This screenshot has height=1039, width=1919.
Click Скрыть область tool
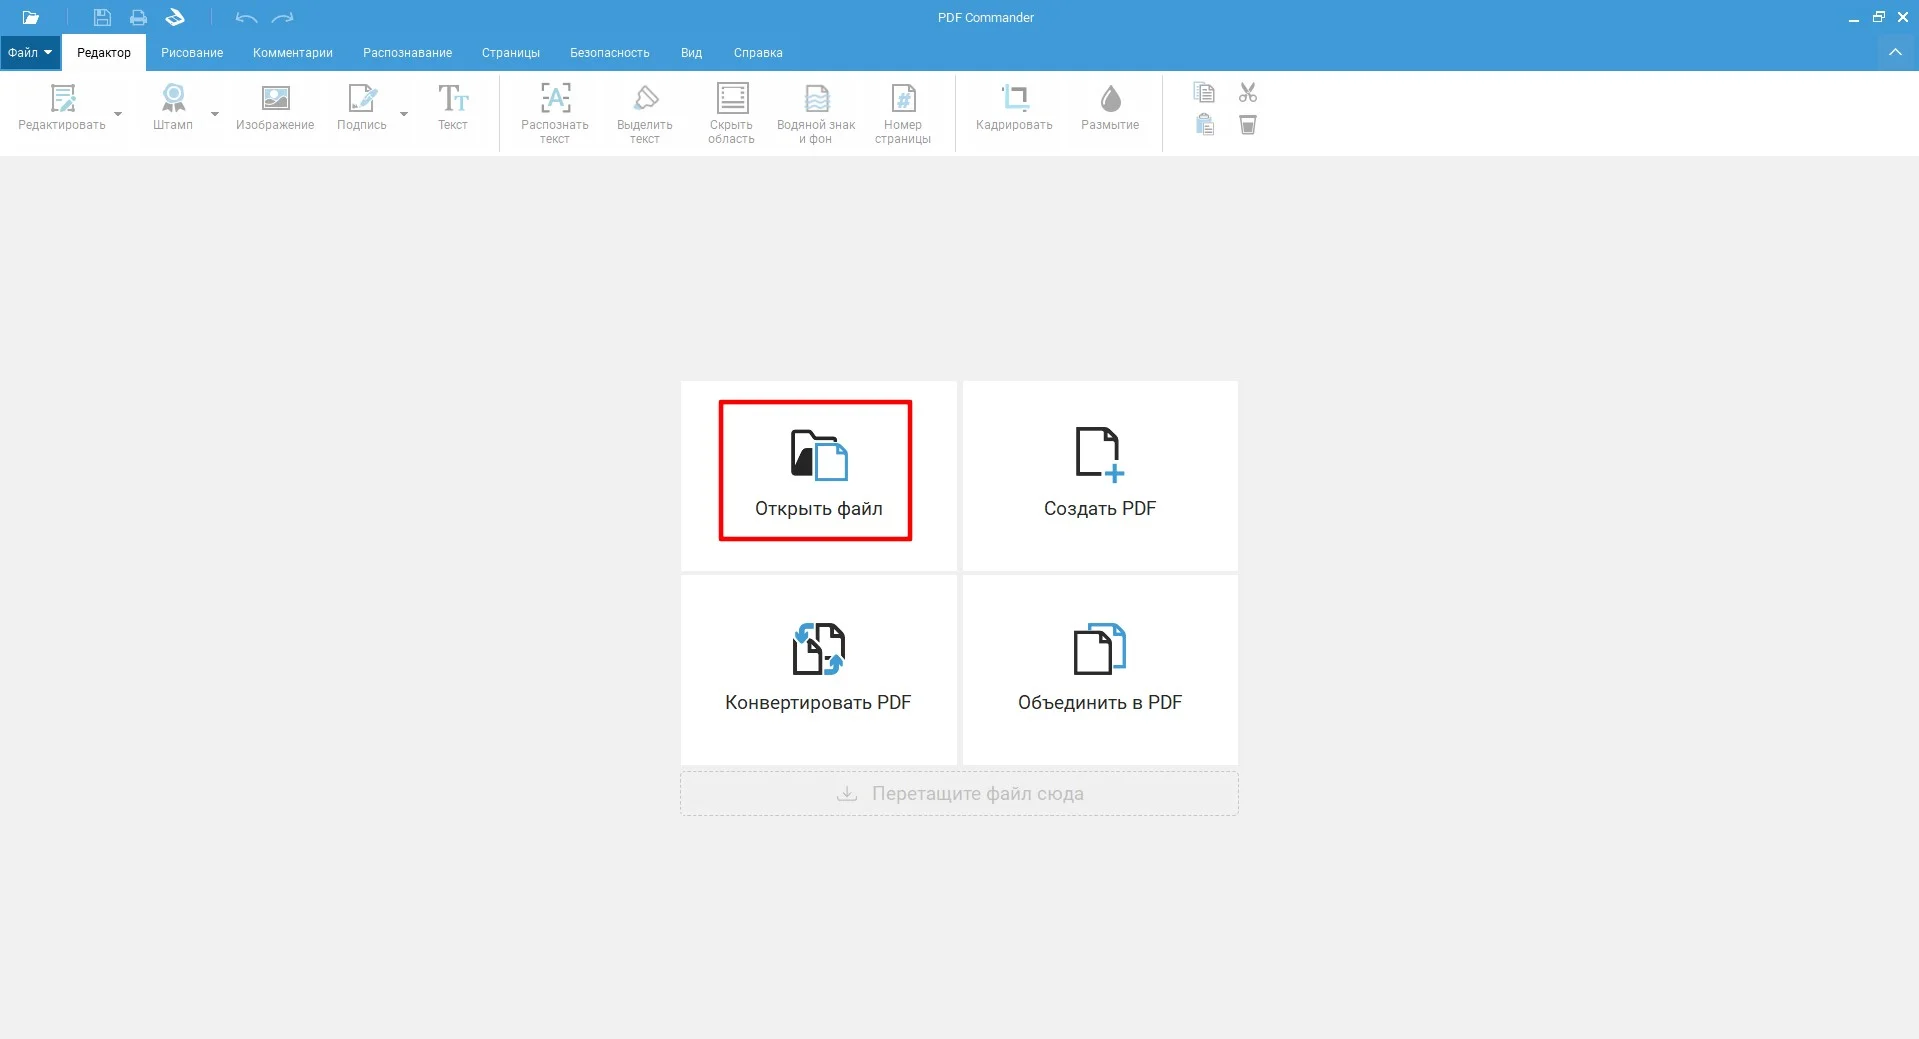732,113
